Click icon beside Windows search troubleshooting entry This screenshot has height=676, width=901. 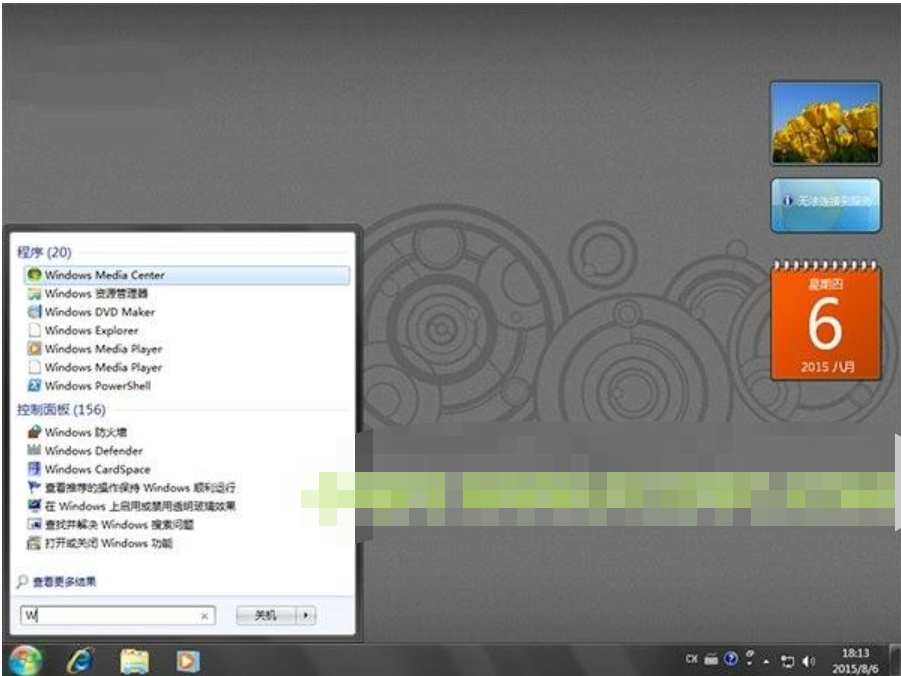click(34, 524)
